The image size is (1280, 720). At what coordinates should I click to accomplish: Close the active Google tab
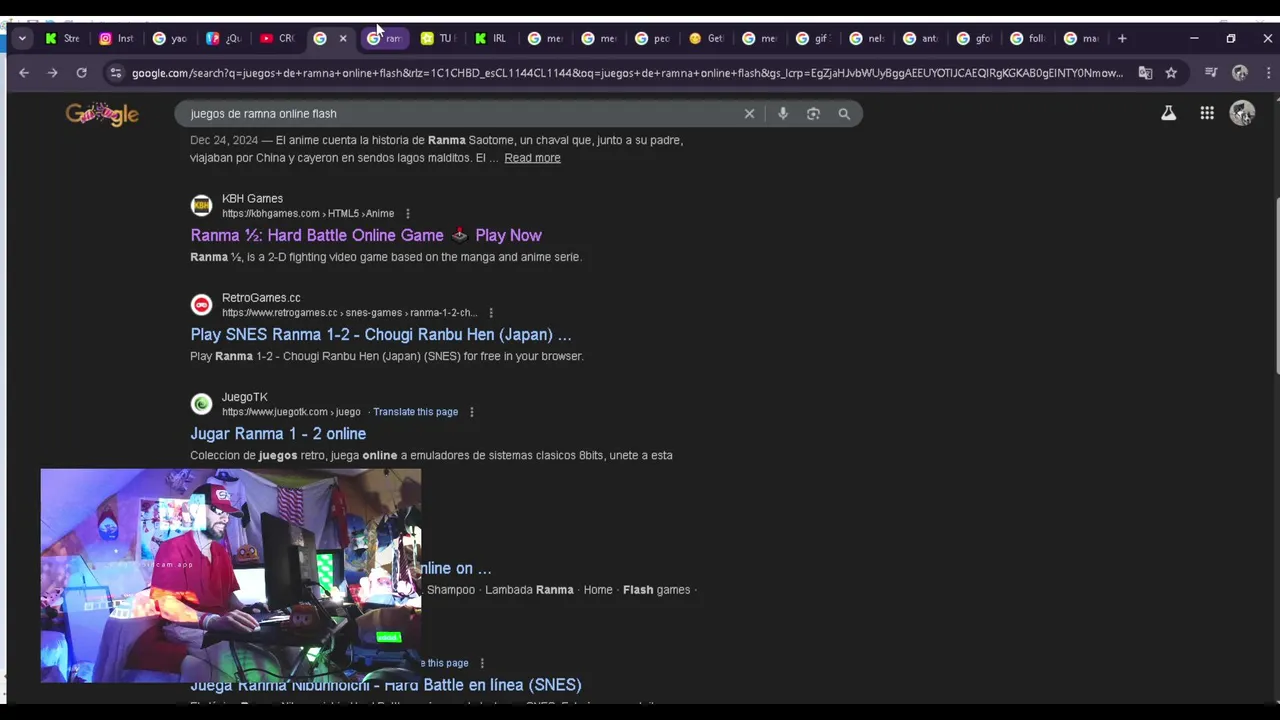[x=343, y=38]
